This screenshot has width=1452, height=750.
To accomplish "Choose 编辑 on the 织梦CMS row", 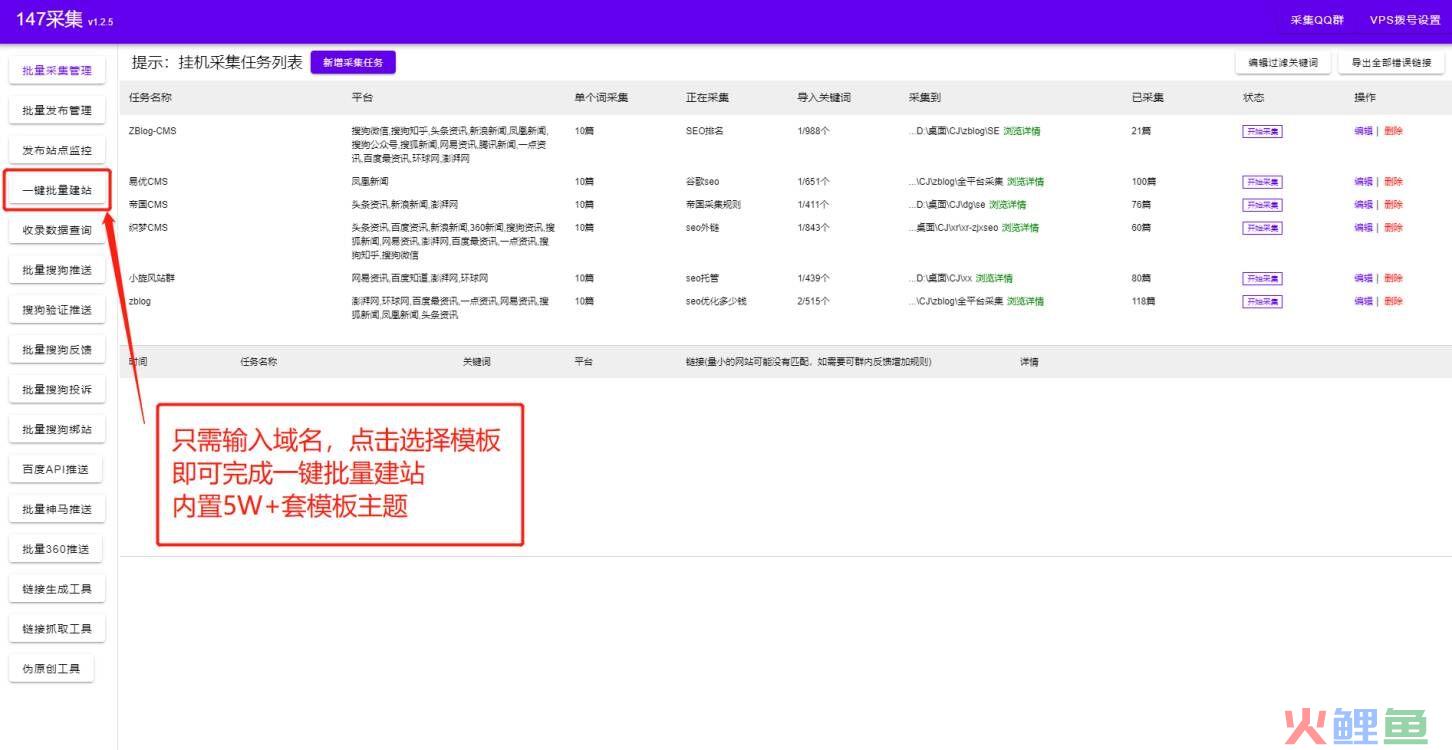I will (x=1363, y=228).
